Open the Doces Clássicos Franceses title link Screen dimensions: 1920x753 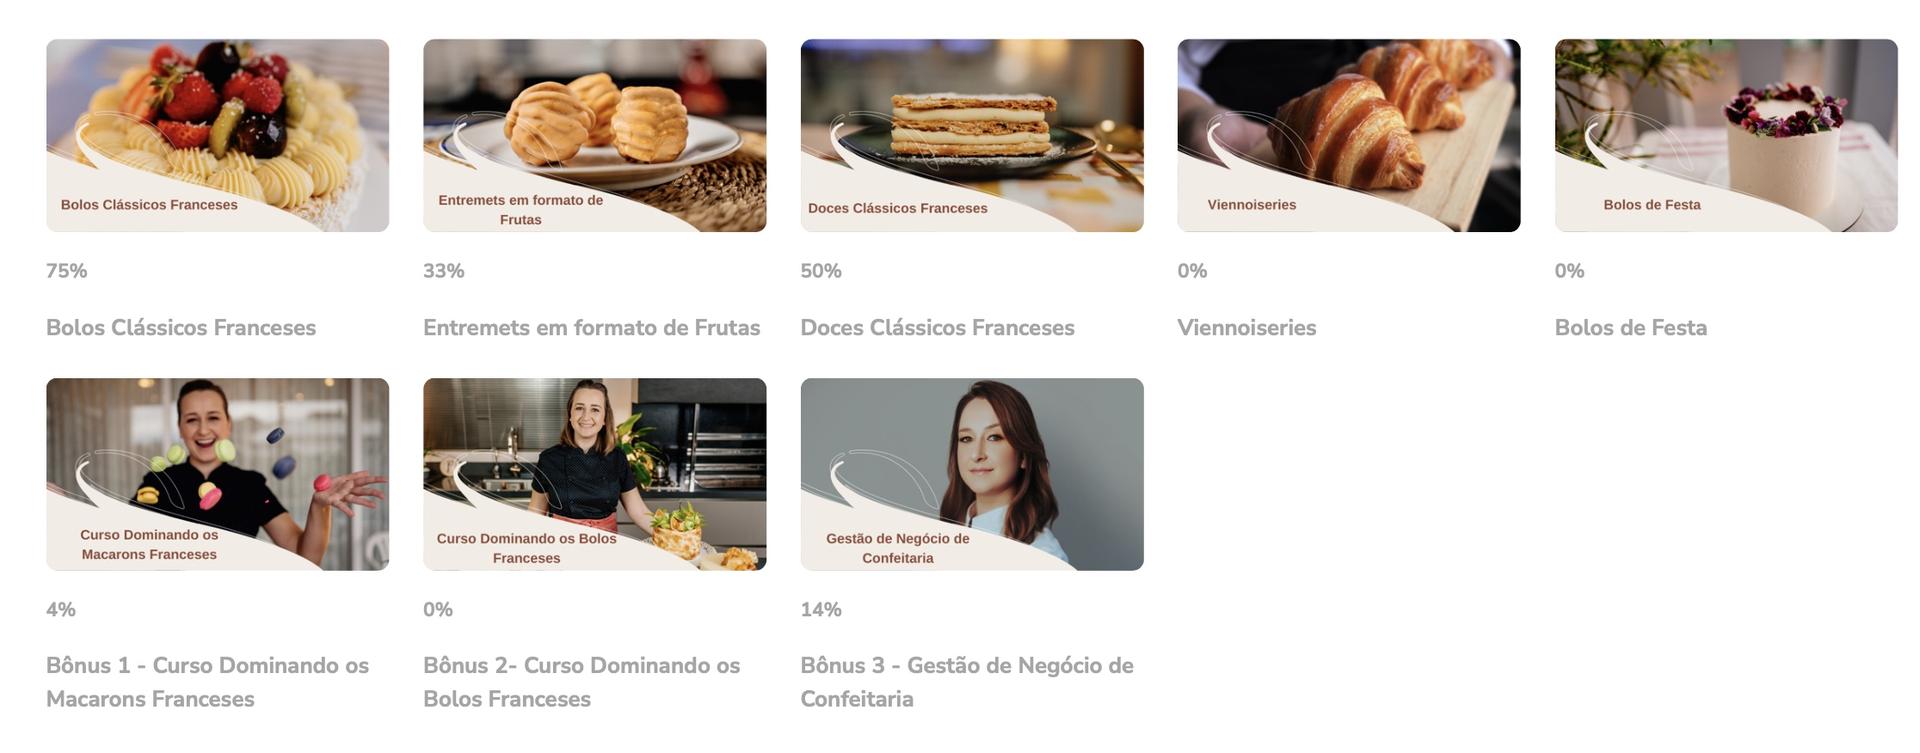click(x=938, y=328)
